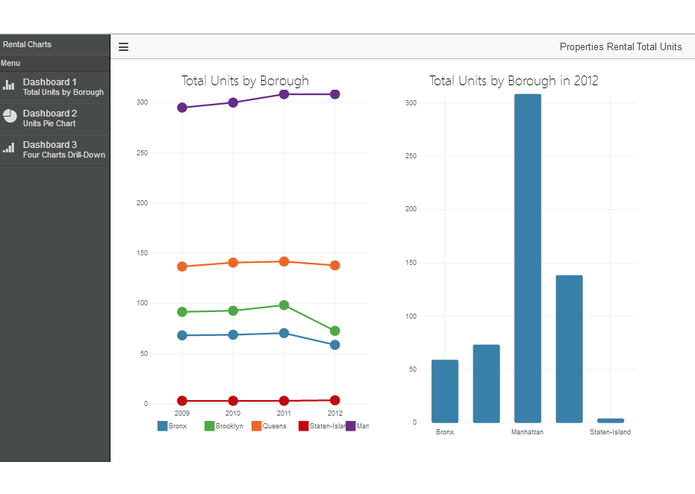Click the Bronx bar in 2012 chart

[445, 391]
